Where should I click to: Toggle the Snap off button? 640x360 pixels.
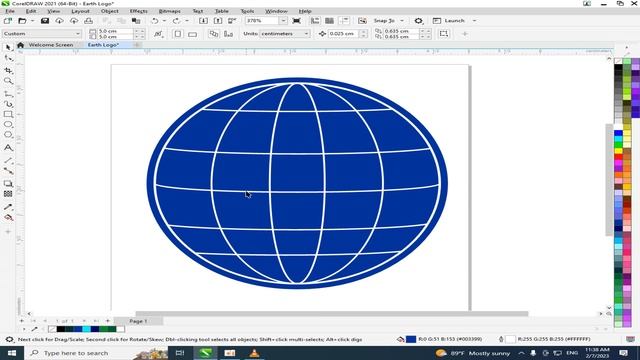point(362,20)
